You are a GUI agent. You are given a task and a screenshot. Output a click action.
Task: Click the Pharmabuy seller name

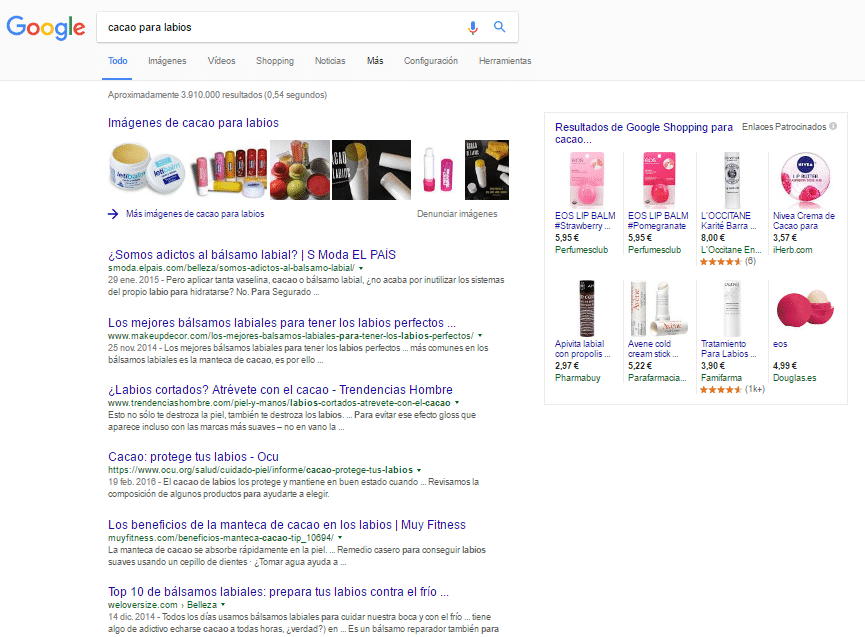(578, 378)
